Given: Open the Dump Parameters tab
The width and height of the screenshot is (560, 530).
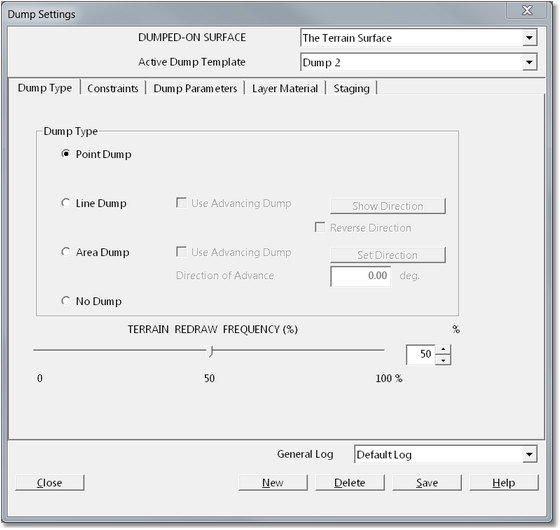Looking at the screenshot, I should pyautogui.click(x=195, y=88).
